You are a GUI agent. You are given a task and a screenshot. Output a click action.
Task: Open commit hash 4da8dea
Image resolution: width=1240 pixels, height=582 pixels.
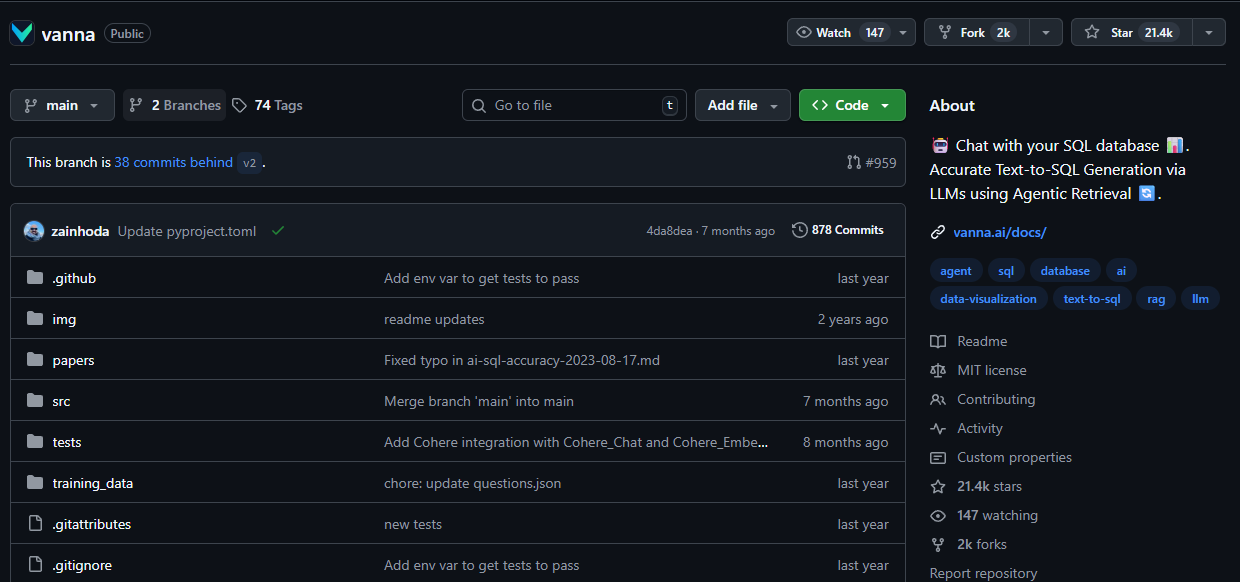pos(669,231)
